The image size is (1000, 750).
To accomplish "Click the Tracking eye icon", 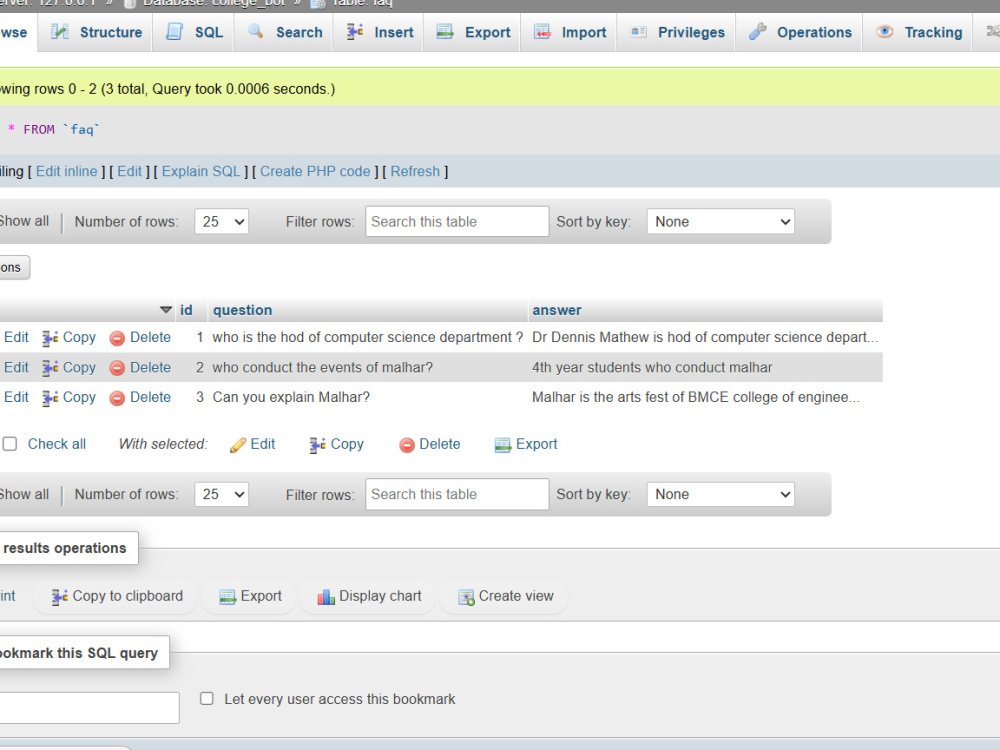I will [x=885, y=31].
